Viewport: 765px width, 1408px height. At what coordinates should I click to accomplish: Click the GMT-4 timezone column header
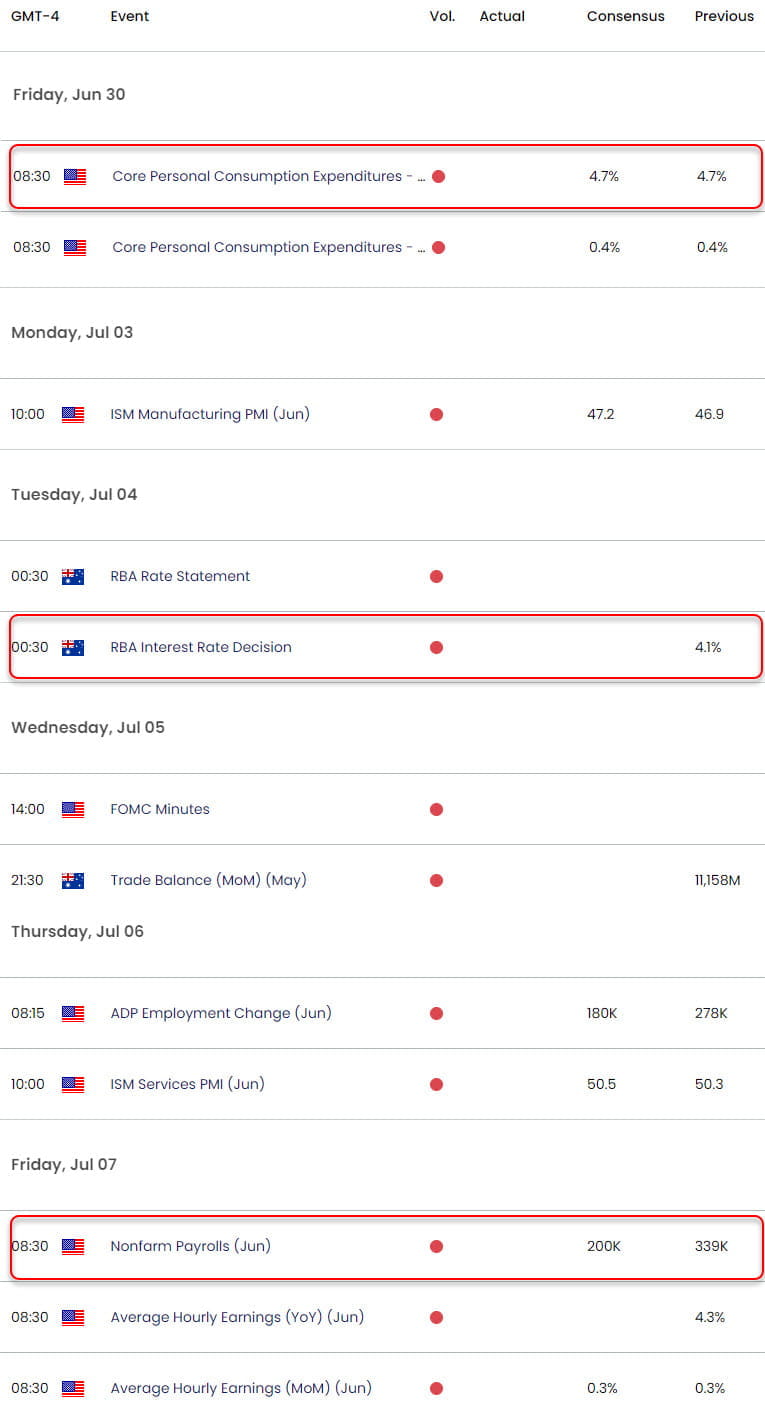[35, 16]
